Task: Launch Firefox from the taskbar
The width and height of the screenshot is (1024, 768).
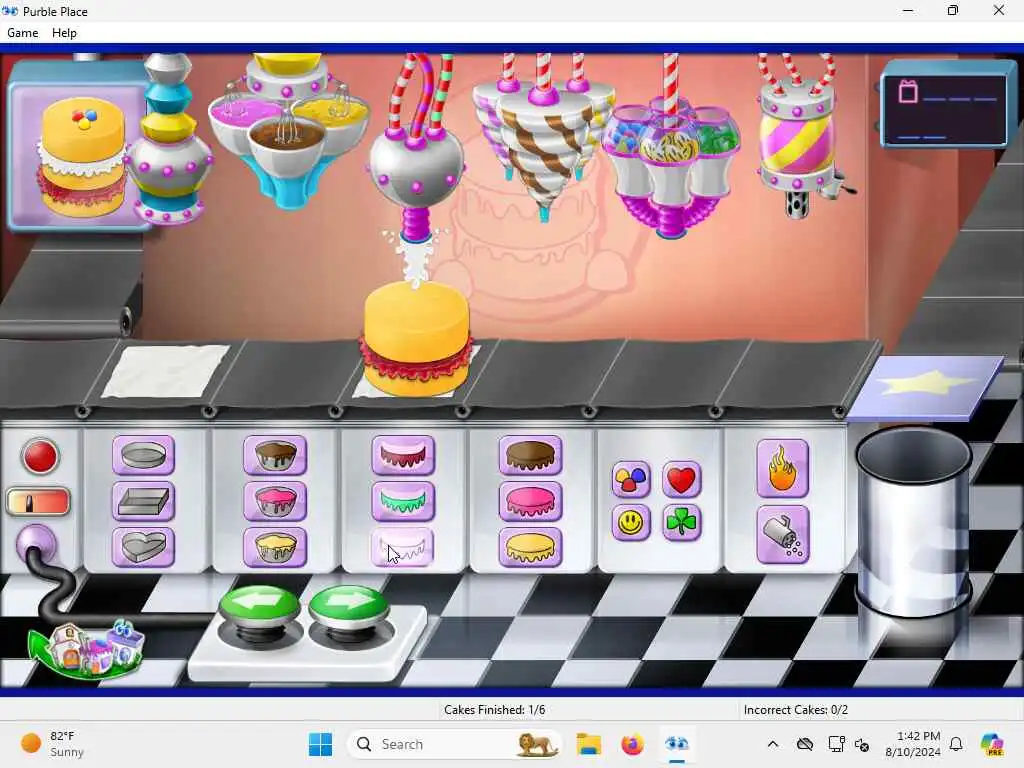Action: click(x=632, y=744)
